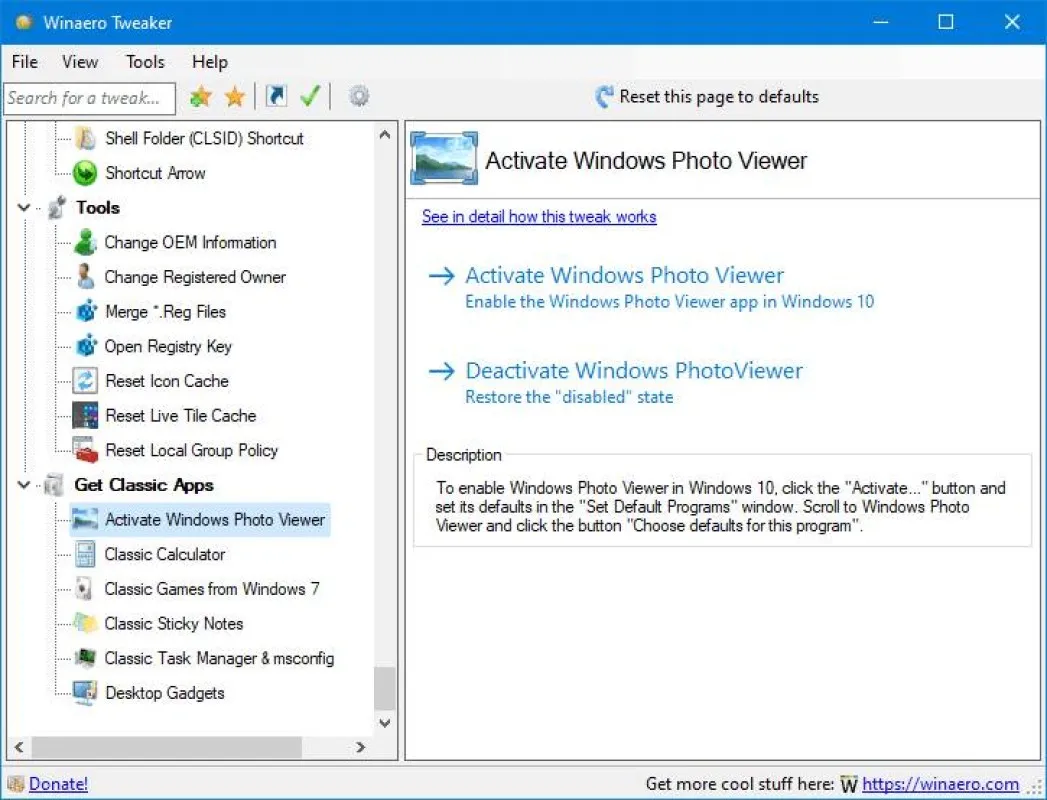Open the Donate! link
Screen dimensions: 1047x800
(x=58, y=784)
